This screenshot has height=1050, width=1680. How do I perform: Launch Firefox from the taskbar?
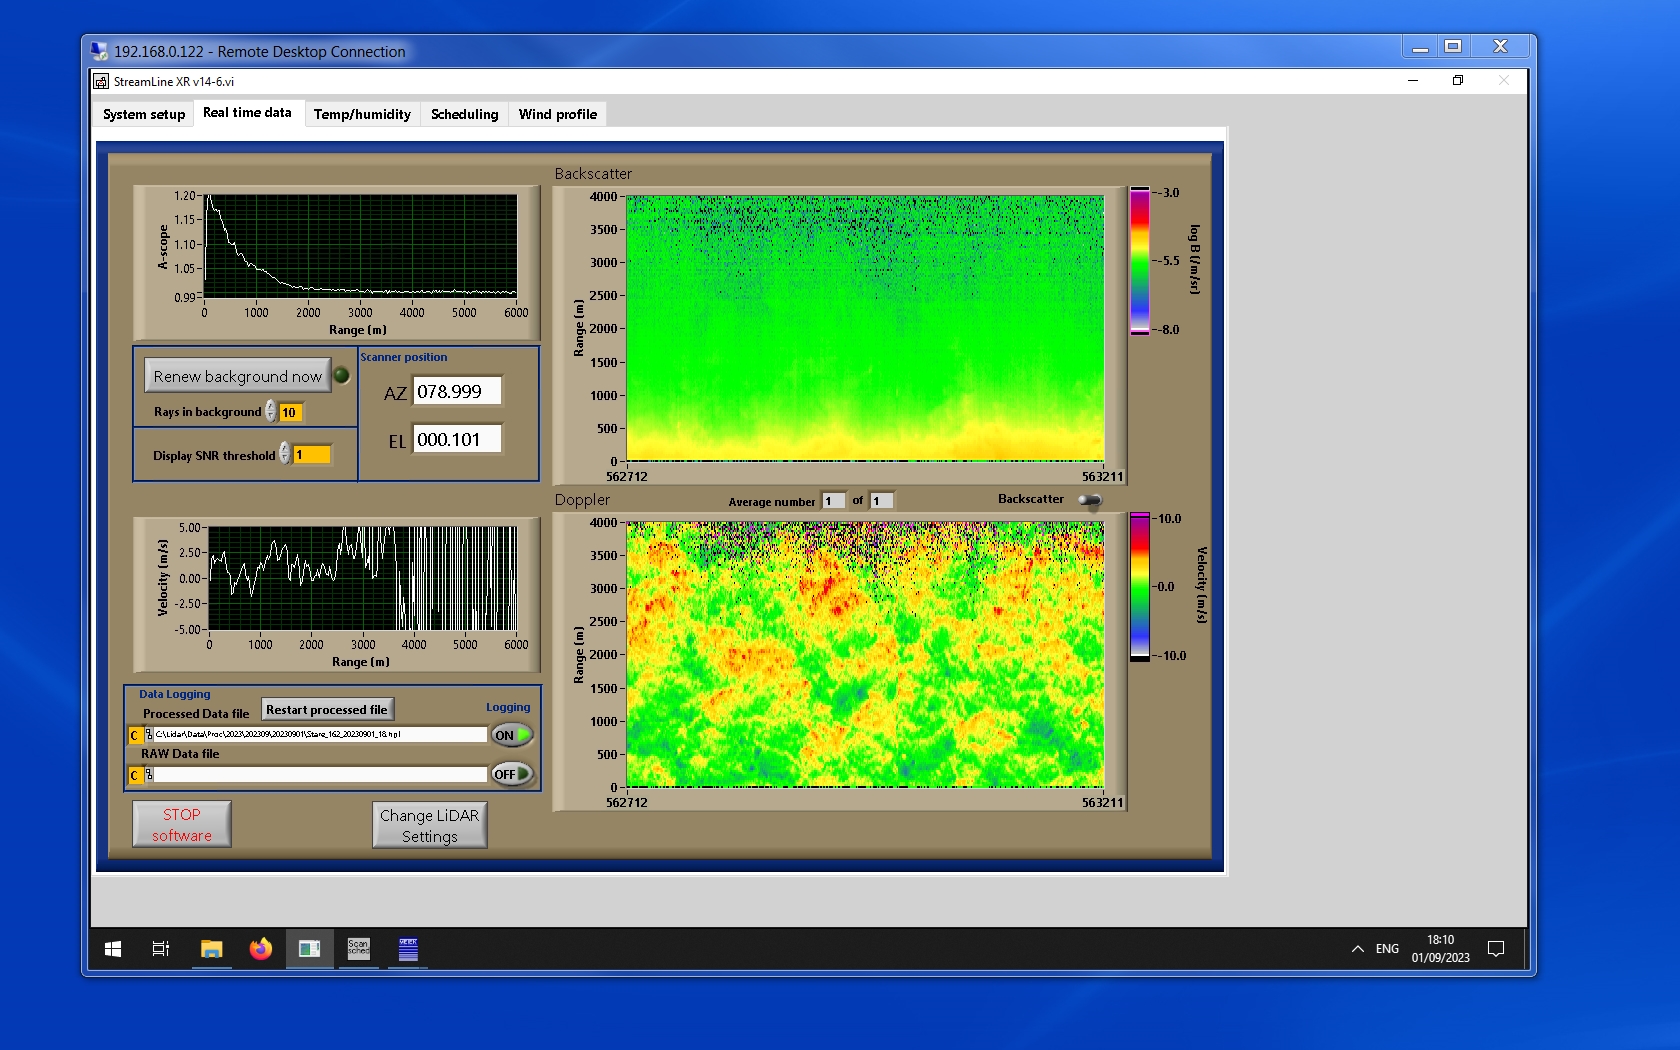click(261, 948)
